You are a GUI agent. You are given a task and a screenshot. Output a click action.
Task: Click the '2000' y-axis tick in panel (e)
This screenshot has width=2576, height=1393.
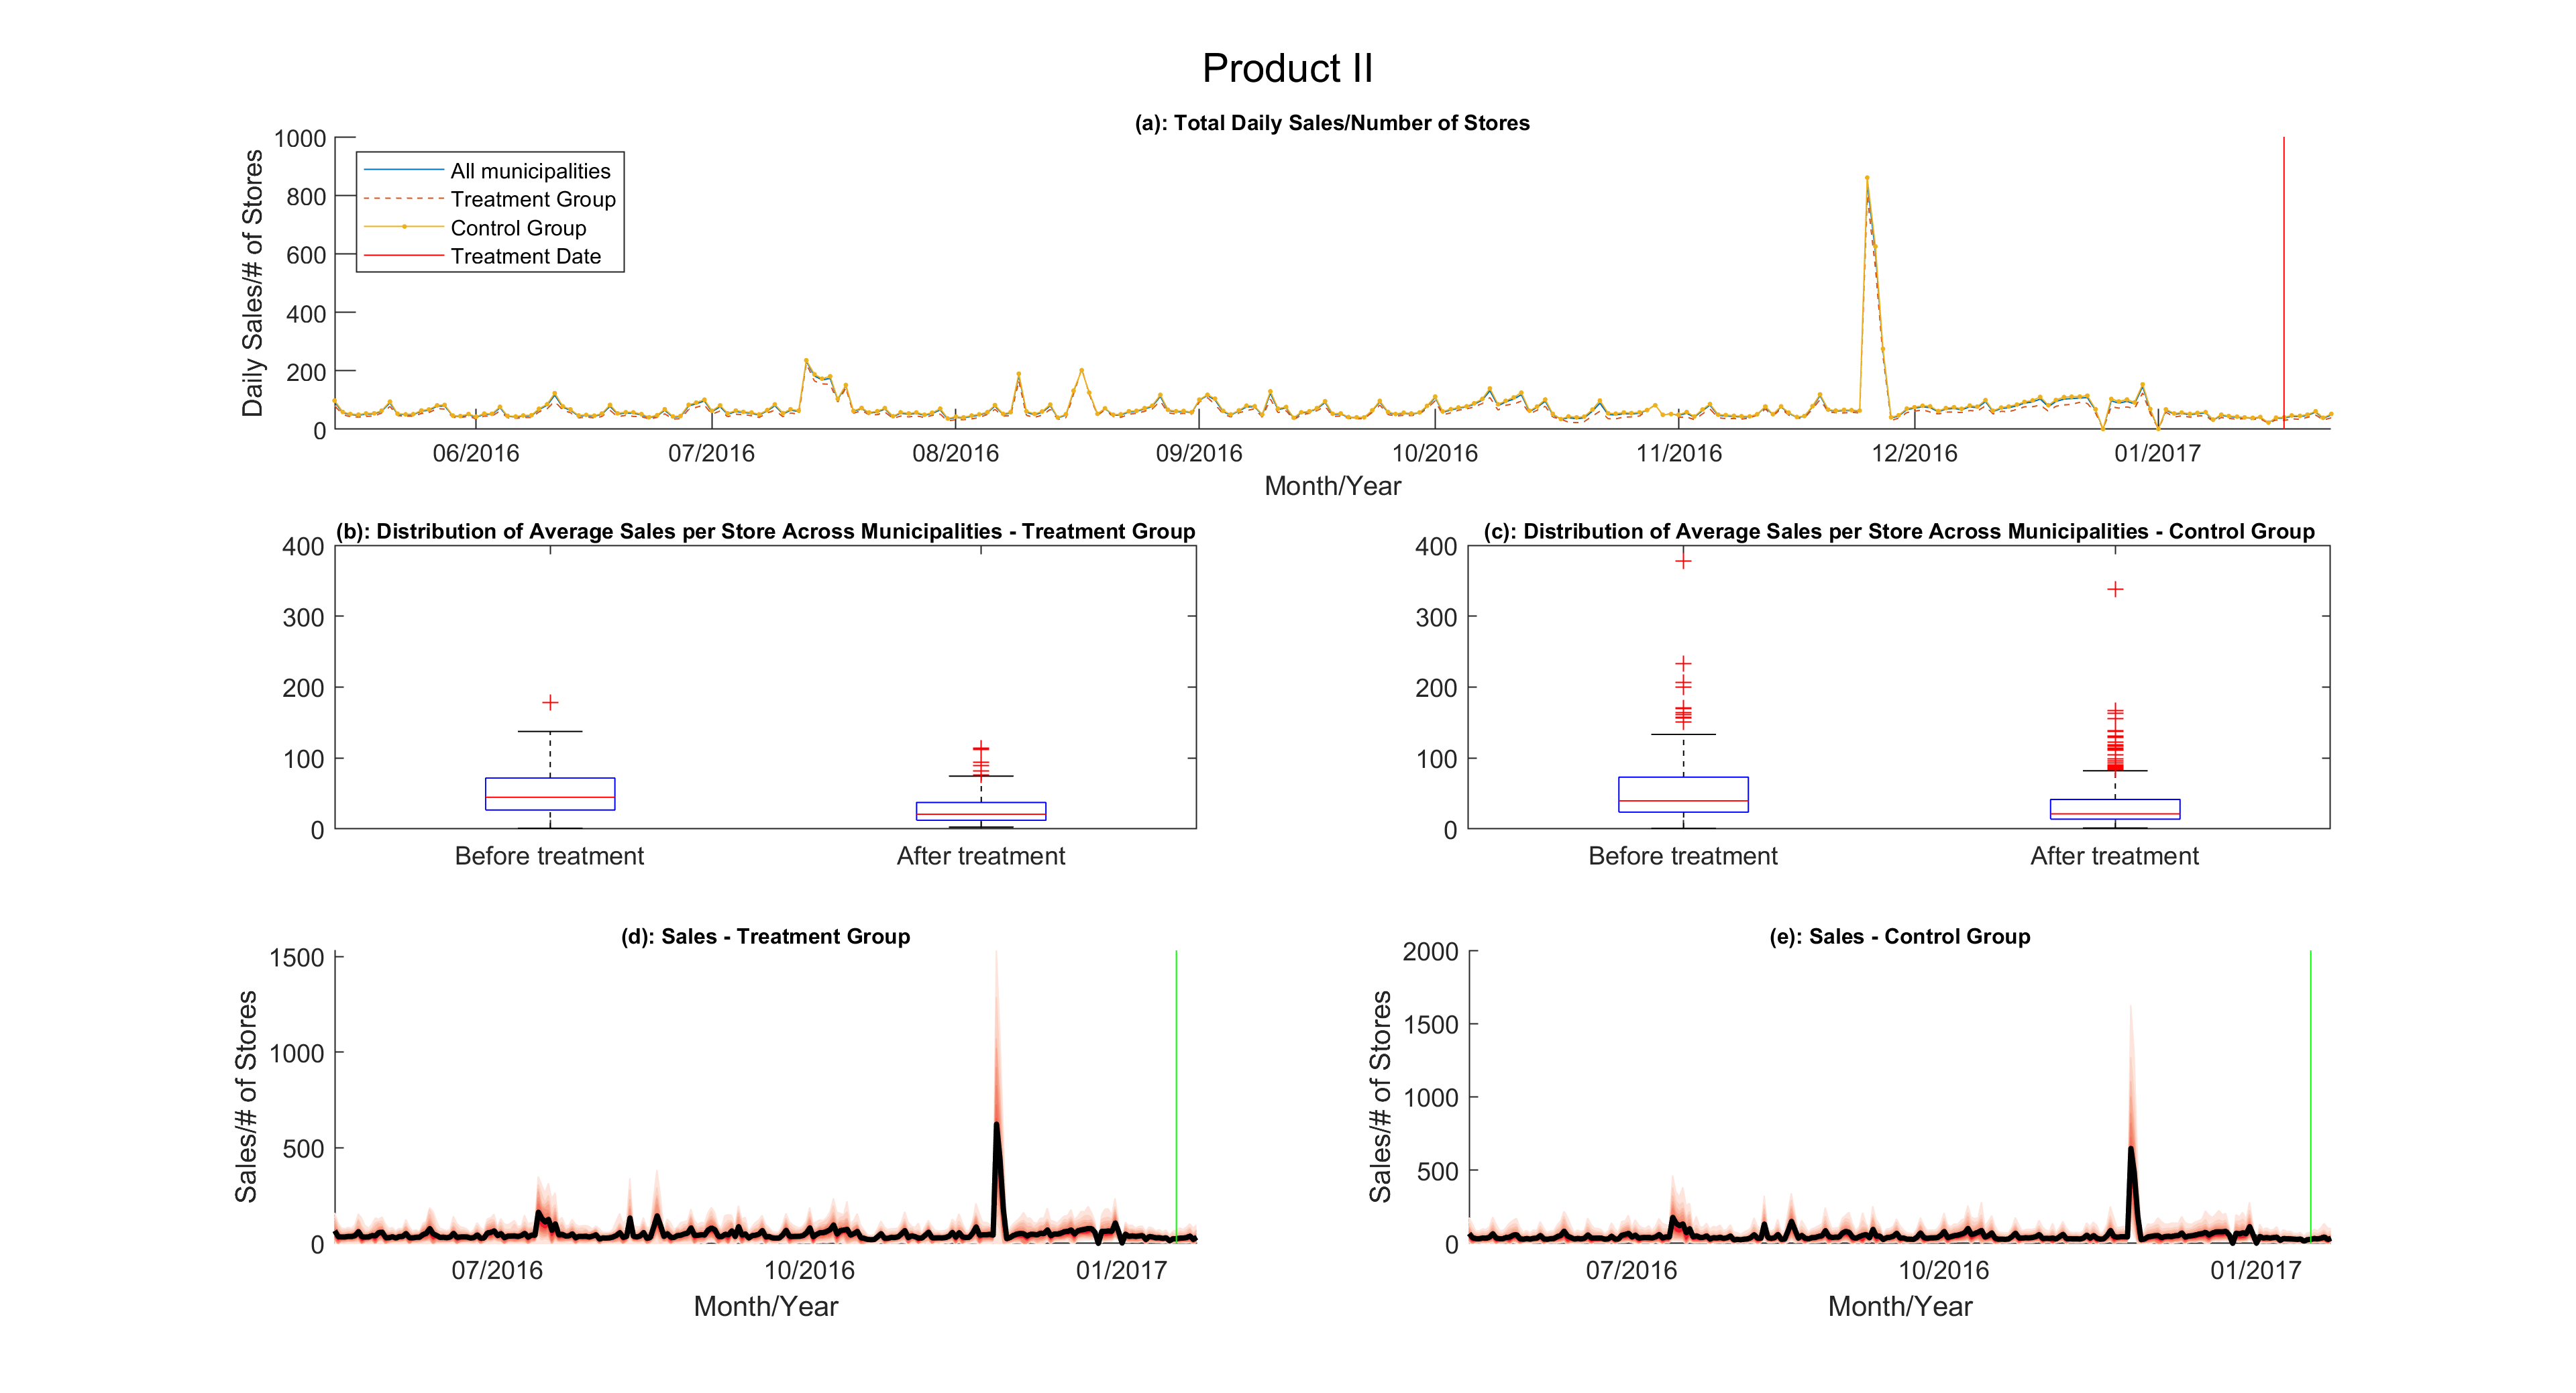click(x=1430, y=952)
